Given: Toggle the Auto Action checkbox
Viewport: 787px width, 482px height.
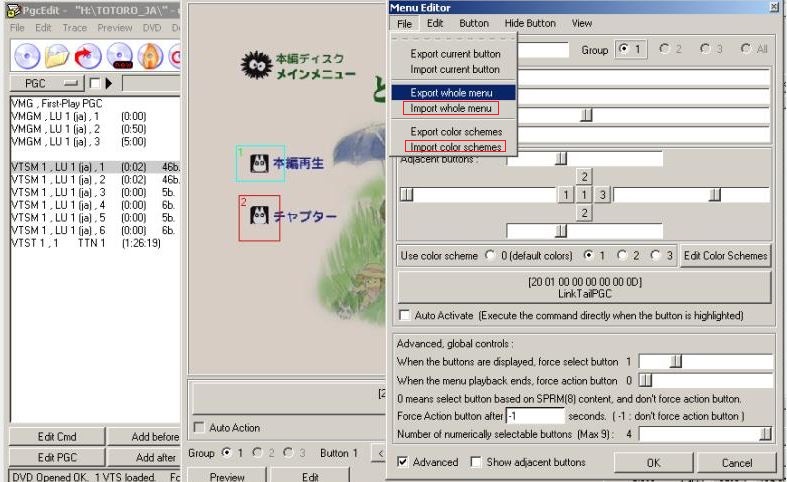Looking at the screenshot, I should 199,427.
